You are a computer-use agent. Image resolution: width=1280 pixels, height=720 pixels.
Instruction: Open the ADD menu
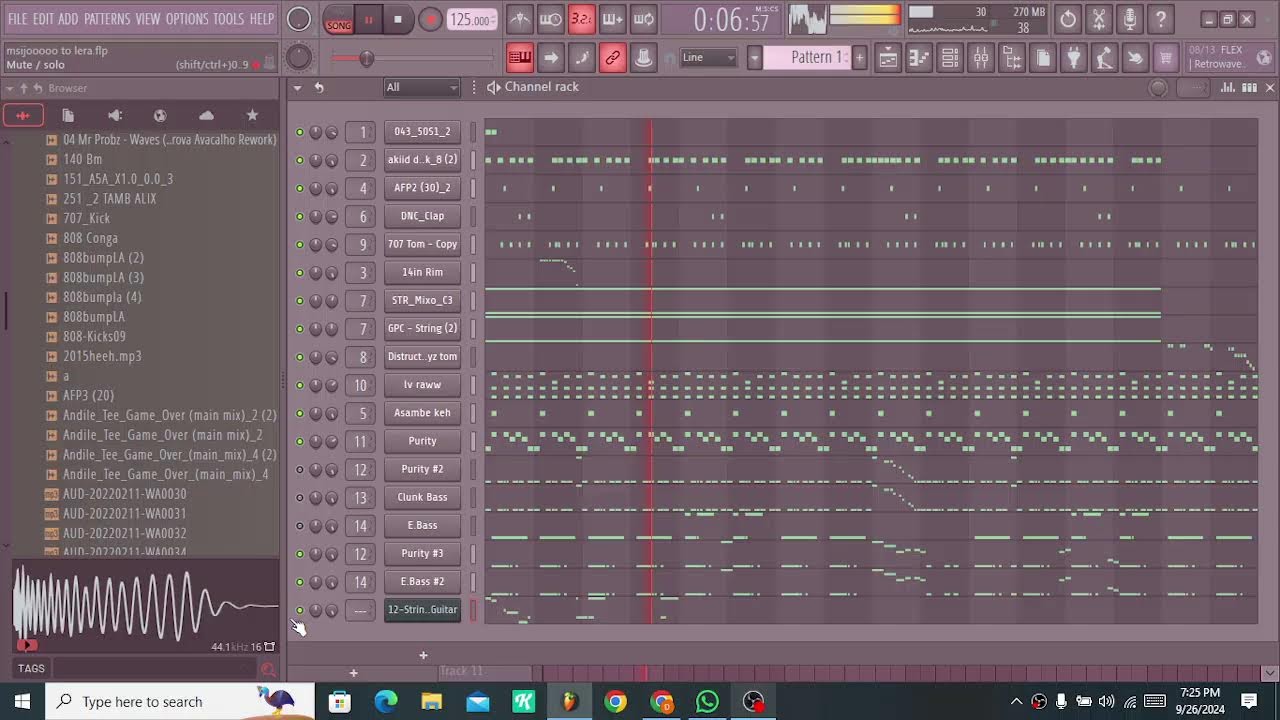coord(68,19)
